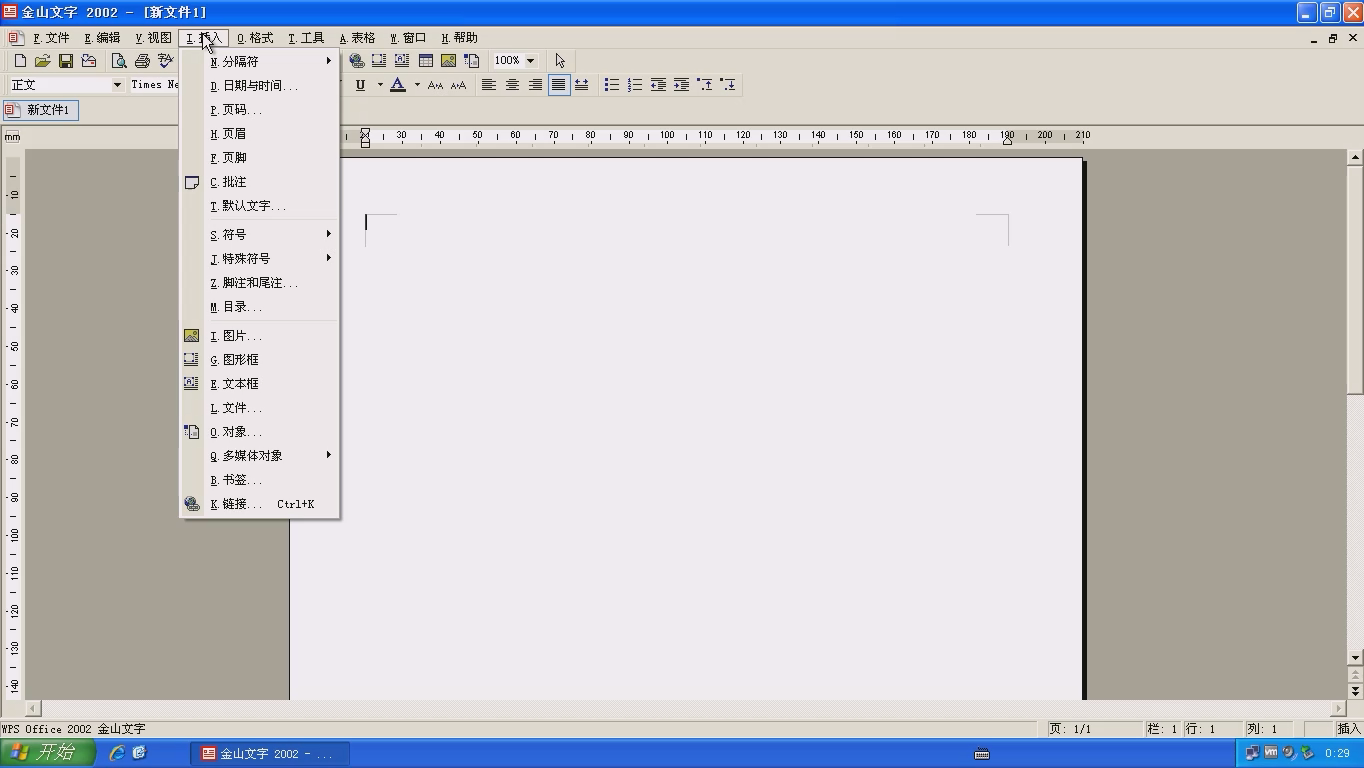The width and height of the screenshot is (1364, 768).
Task: Insert a text box from the toolbar
Action: [402, 61]
